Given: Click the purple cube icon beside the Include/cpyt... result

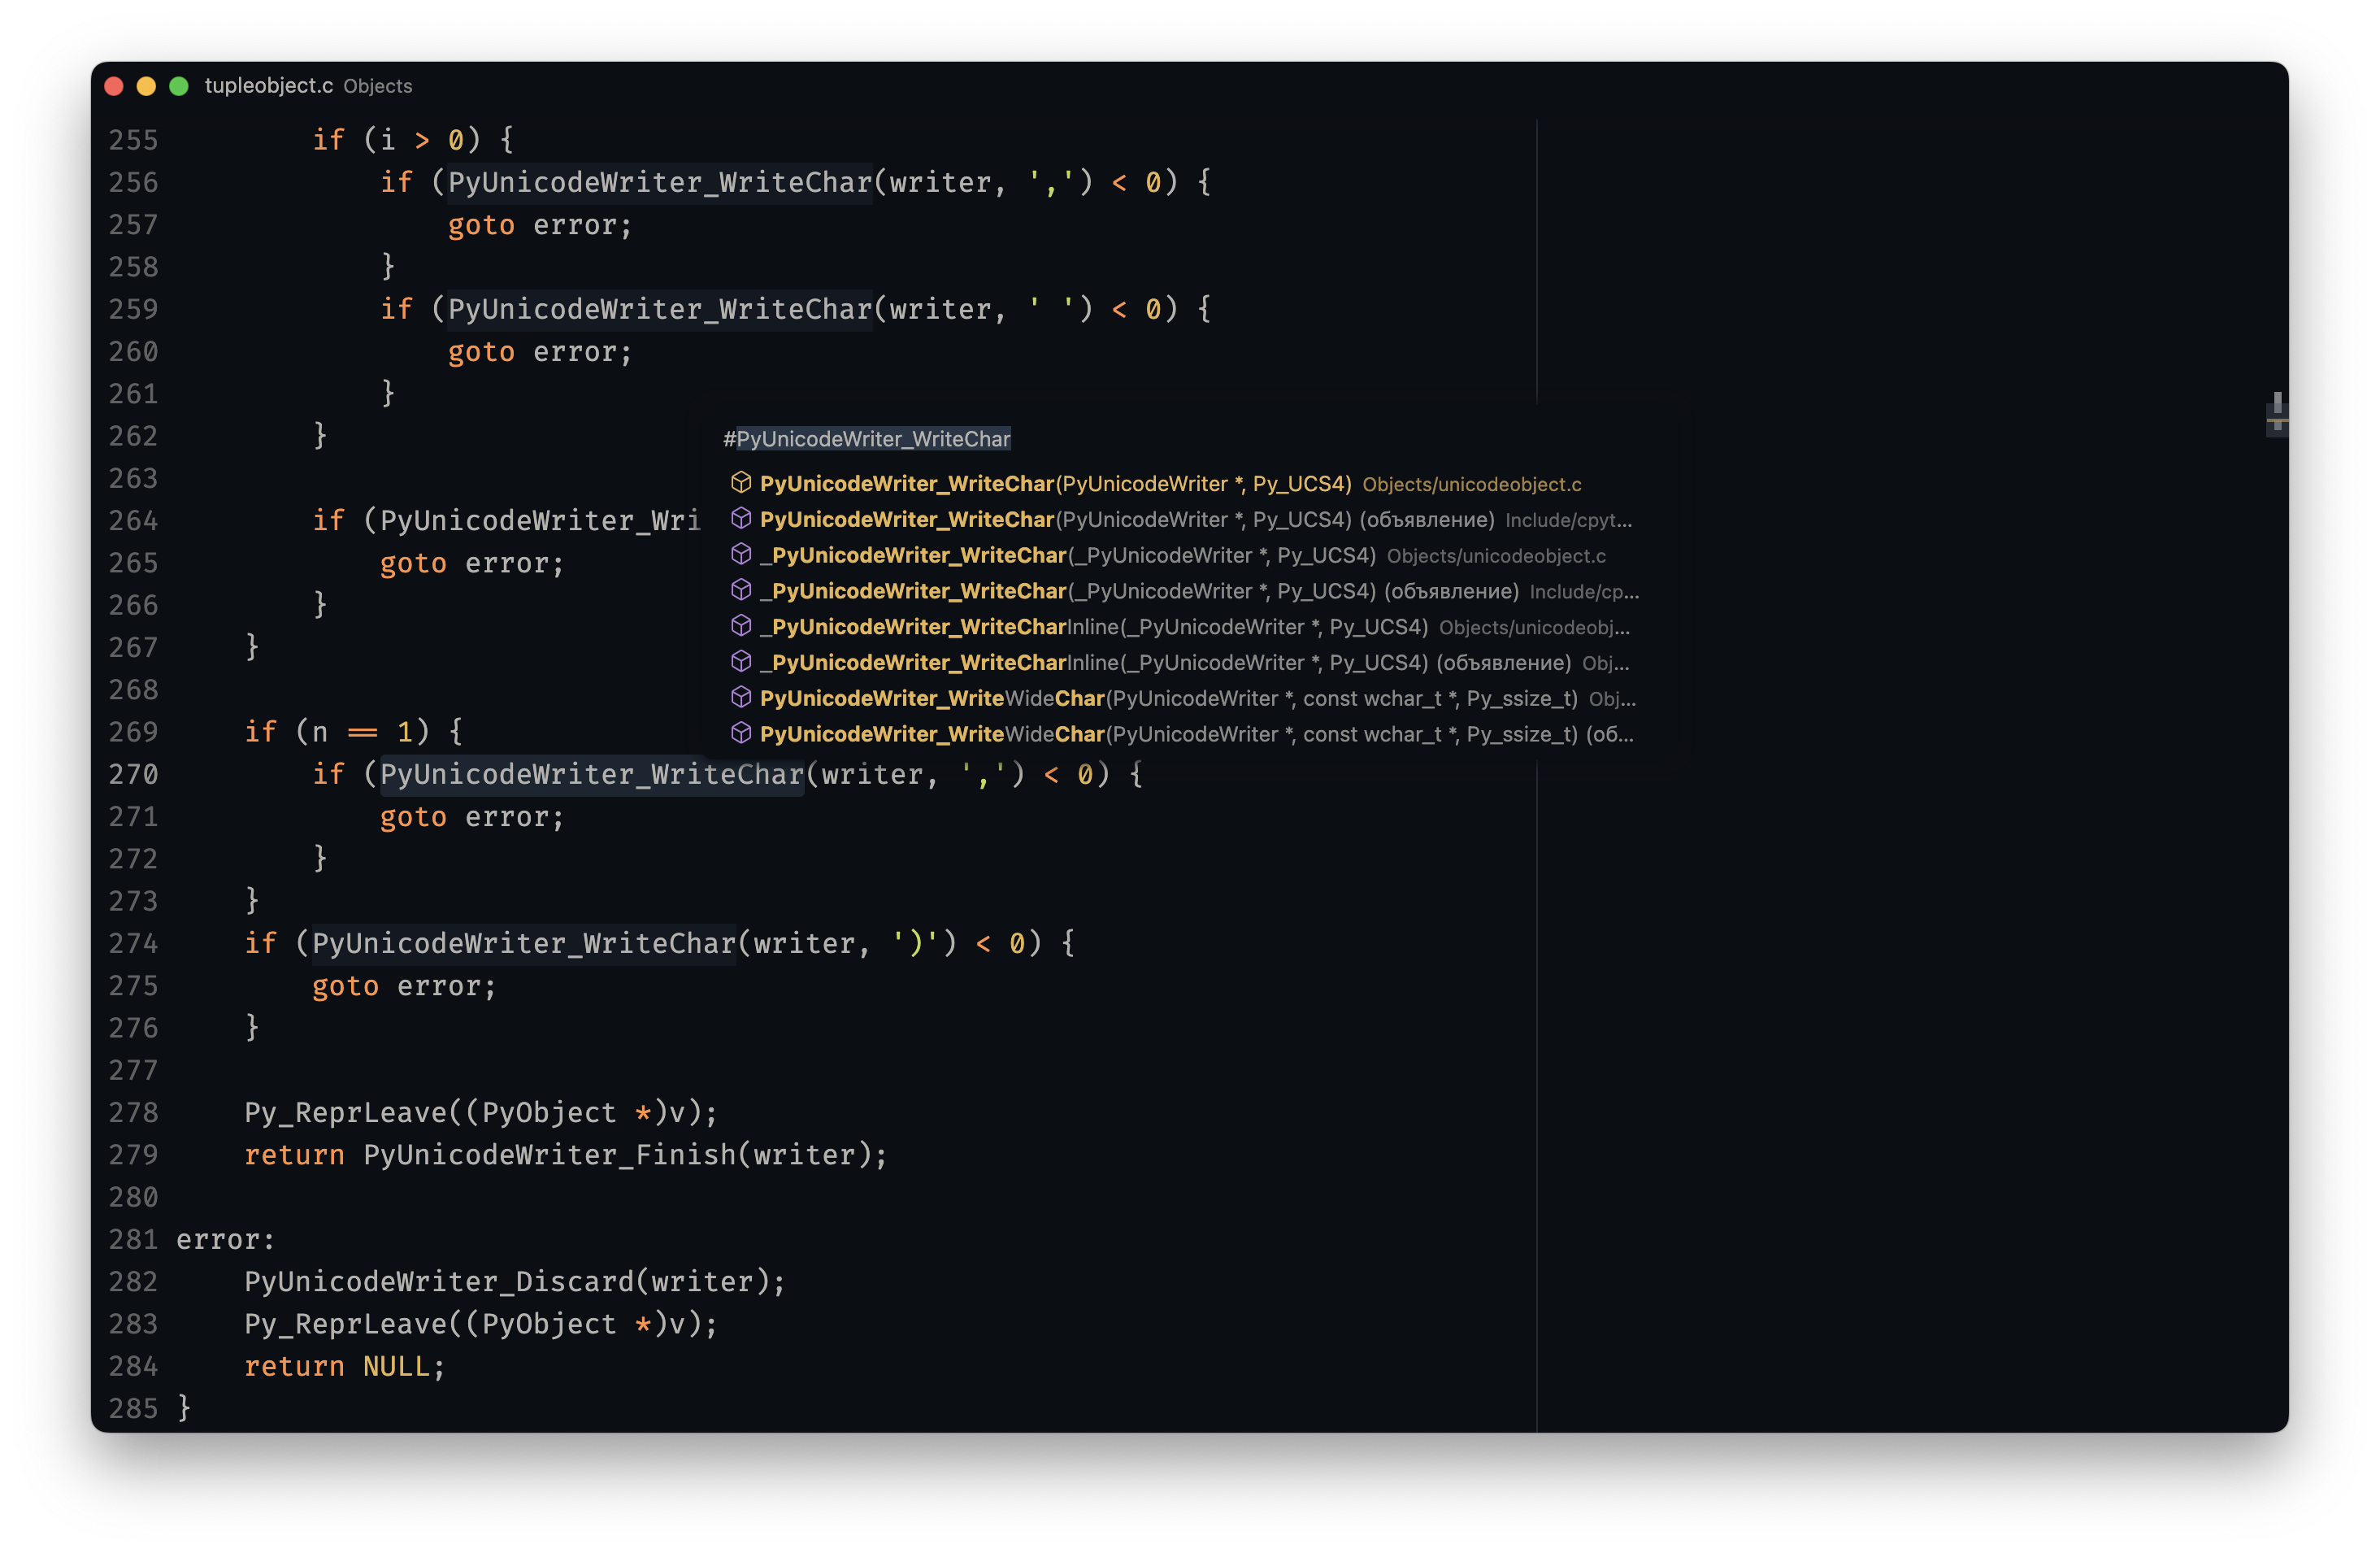Looking at the screenshot, I should [x=741, y=518].
